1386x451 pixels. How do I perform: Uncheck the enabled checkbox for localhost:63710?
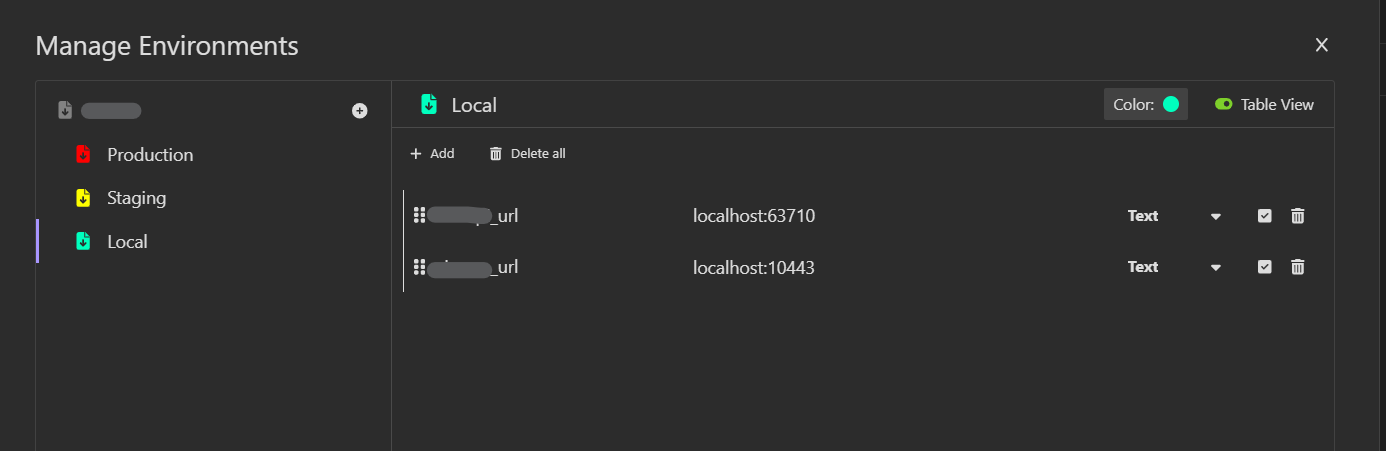1265,216
